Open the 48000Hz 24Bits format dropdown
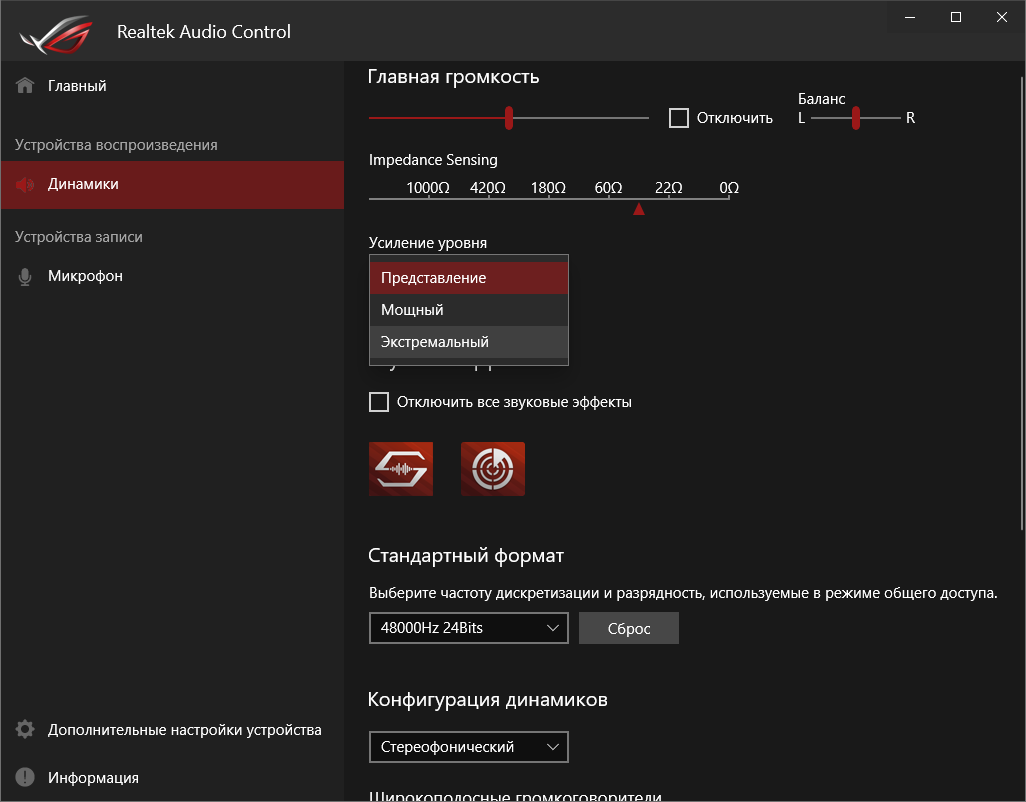Viewport: 1026px width, 802px height. 468,628
